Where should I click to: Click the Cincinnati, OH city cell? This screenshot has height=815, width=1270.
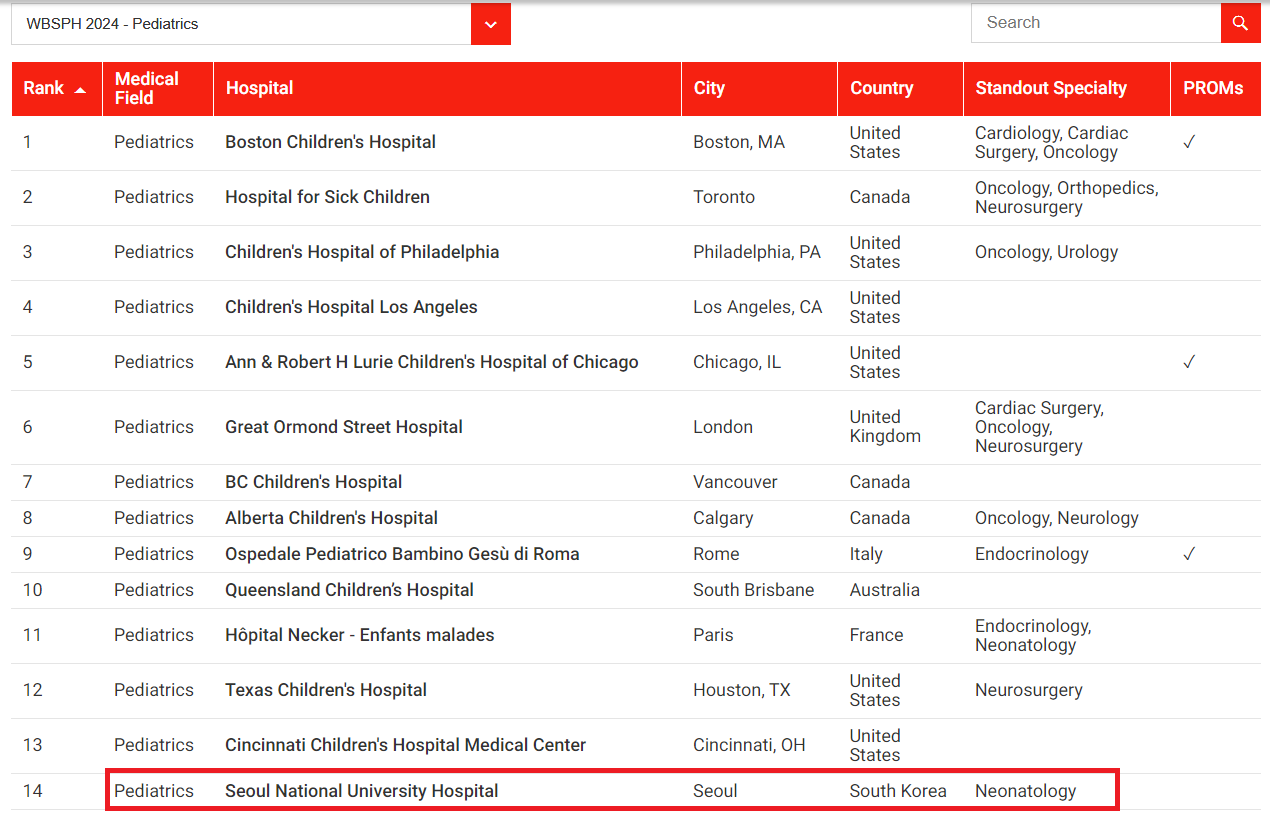(x=749, y=745)
